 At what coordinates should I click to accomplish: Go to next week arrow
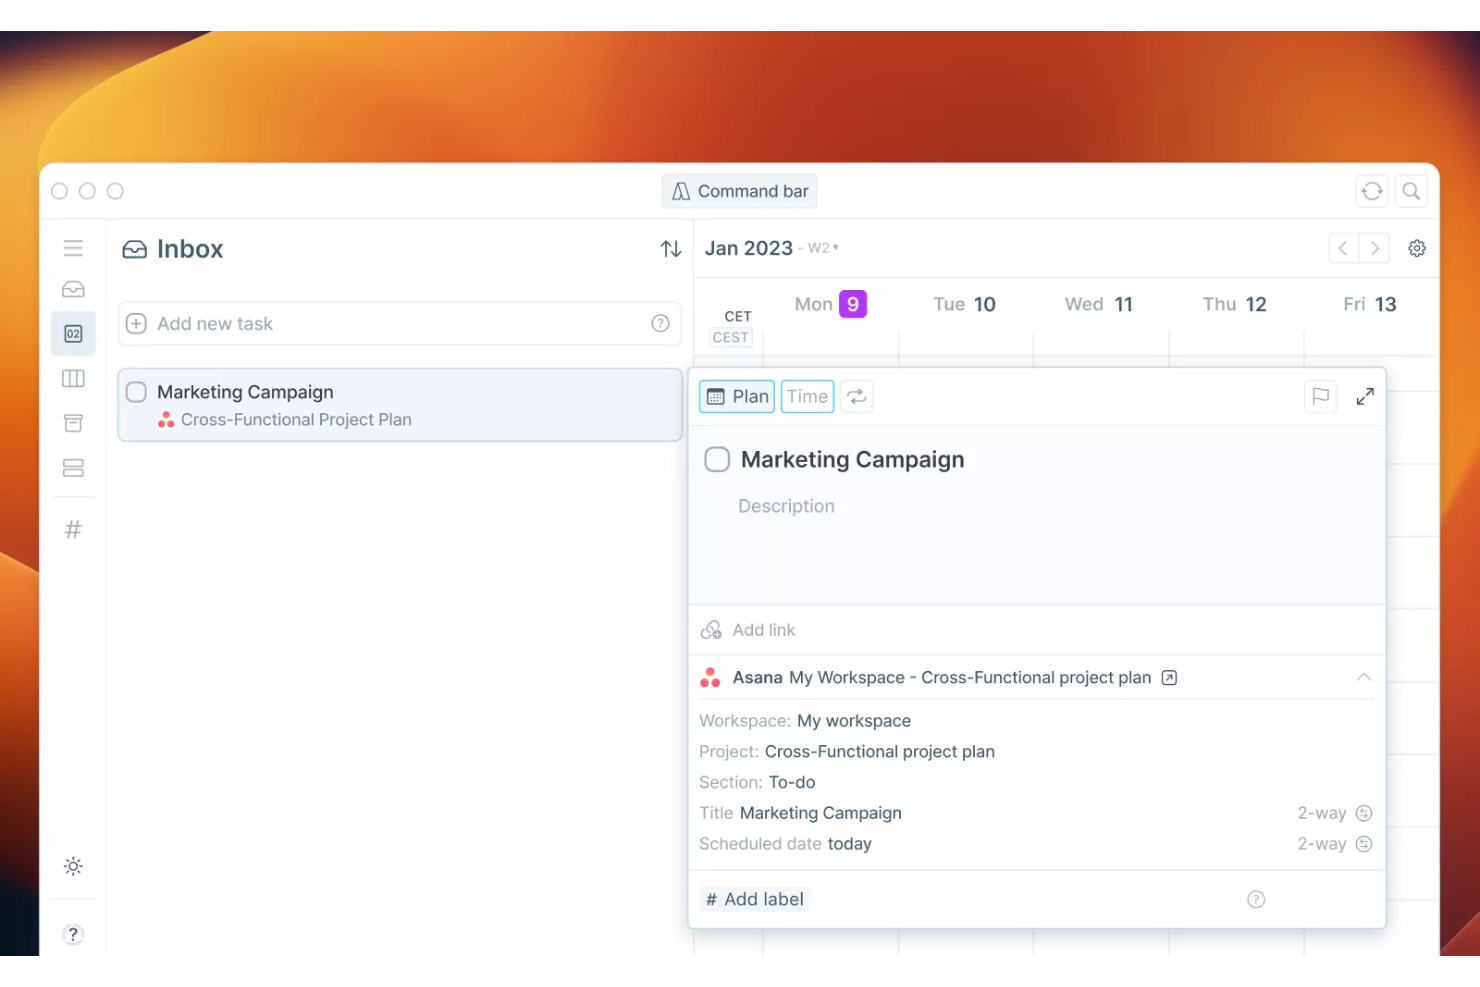pos(1375,248)
